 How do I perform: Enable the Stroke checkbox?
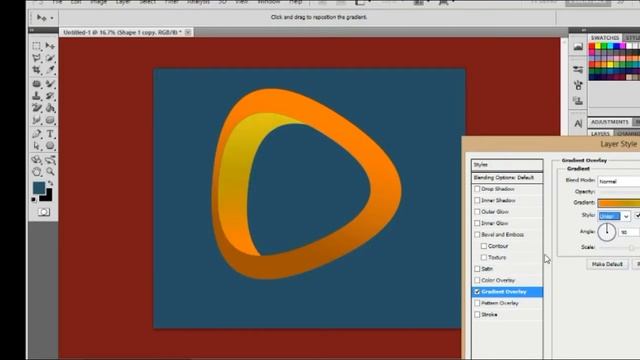[477, 315]
